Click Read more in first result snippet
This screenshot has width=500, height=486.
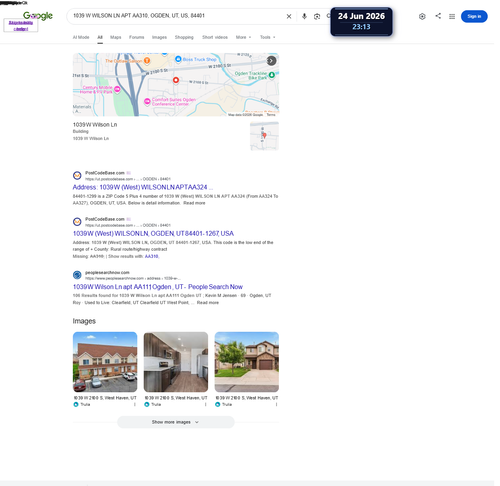click(x=194, y=203)
